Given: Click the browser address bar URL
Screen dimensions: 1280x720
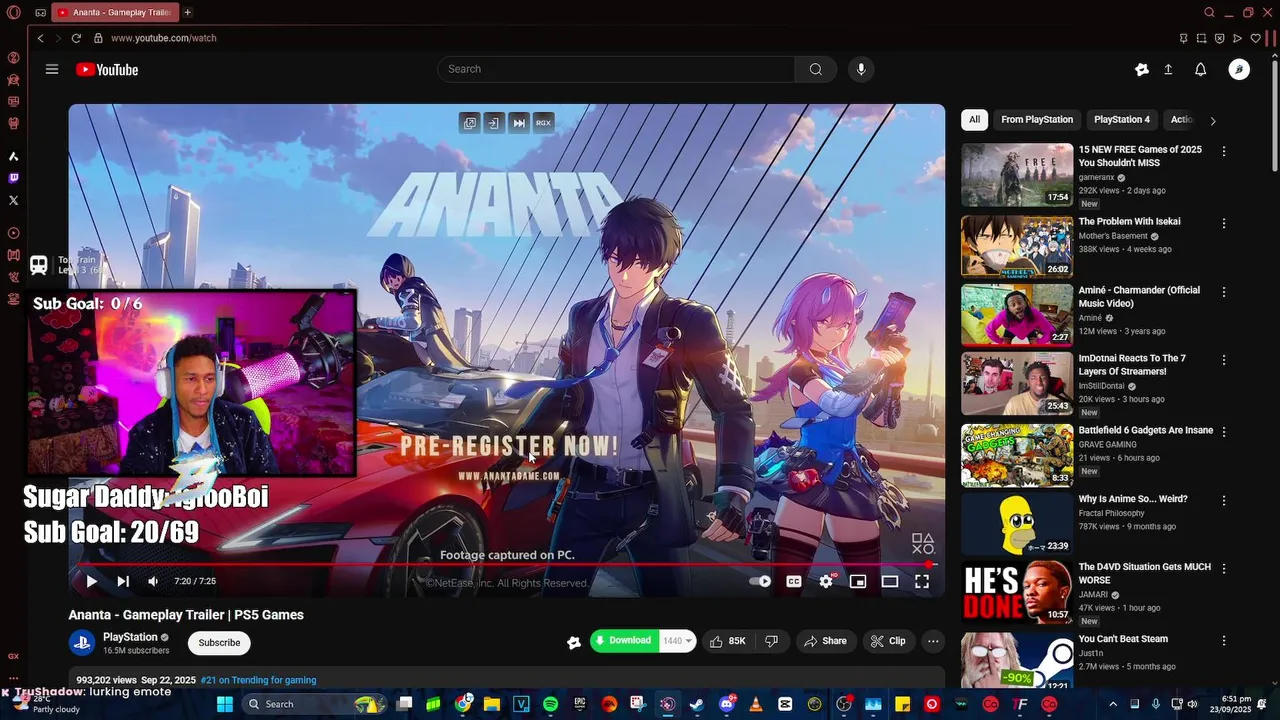Looking at the screenshot, I should click(164, 38).
